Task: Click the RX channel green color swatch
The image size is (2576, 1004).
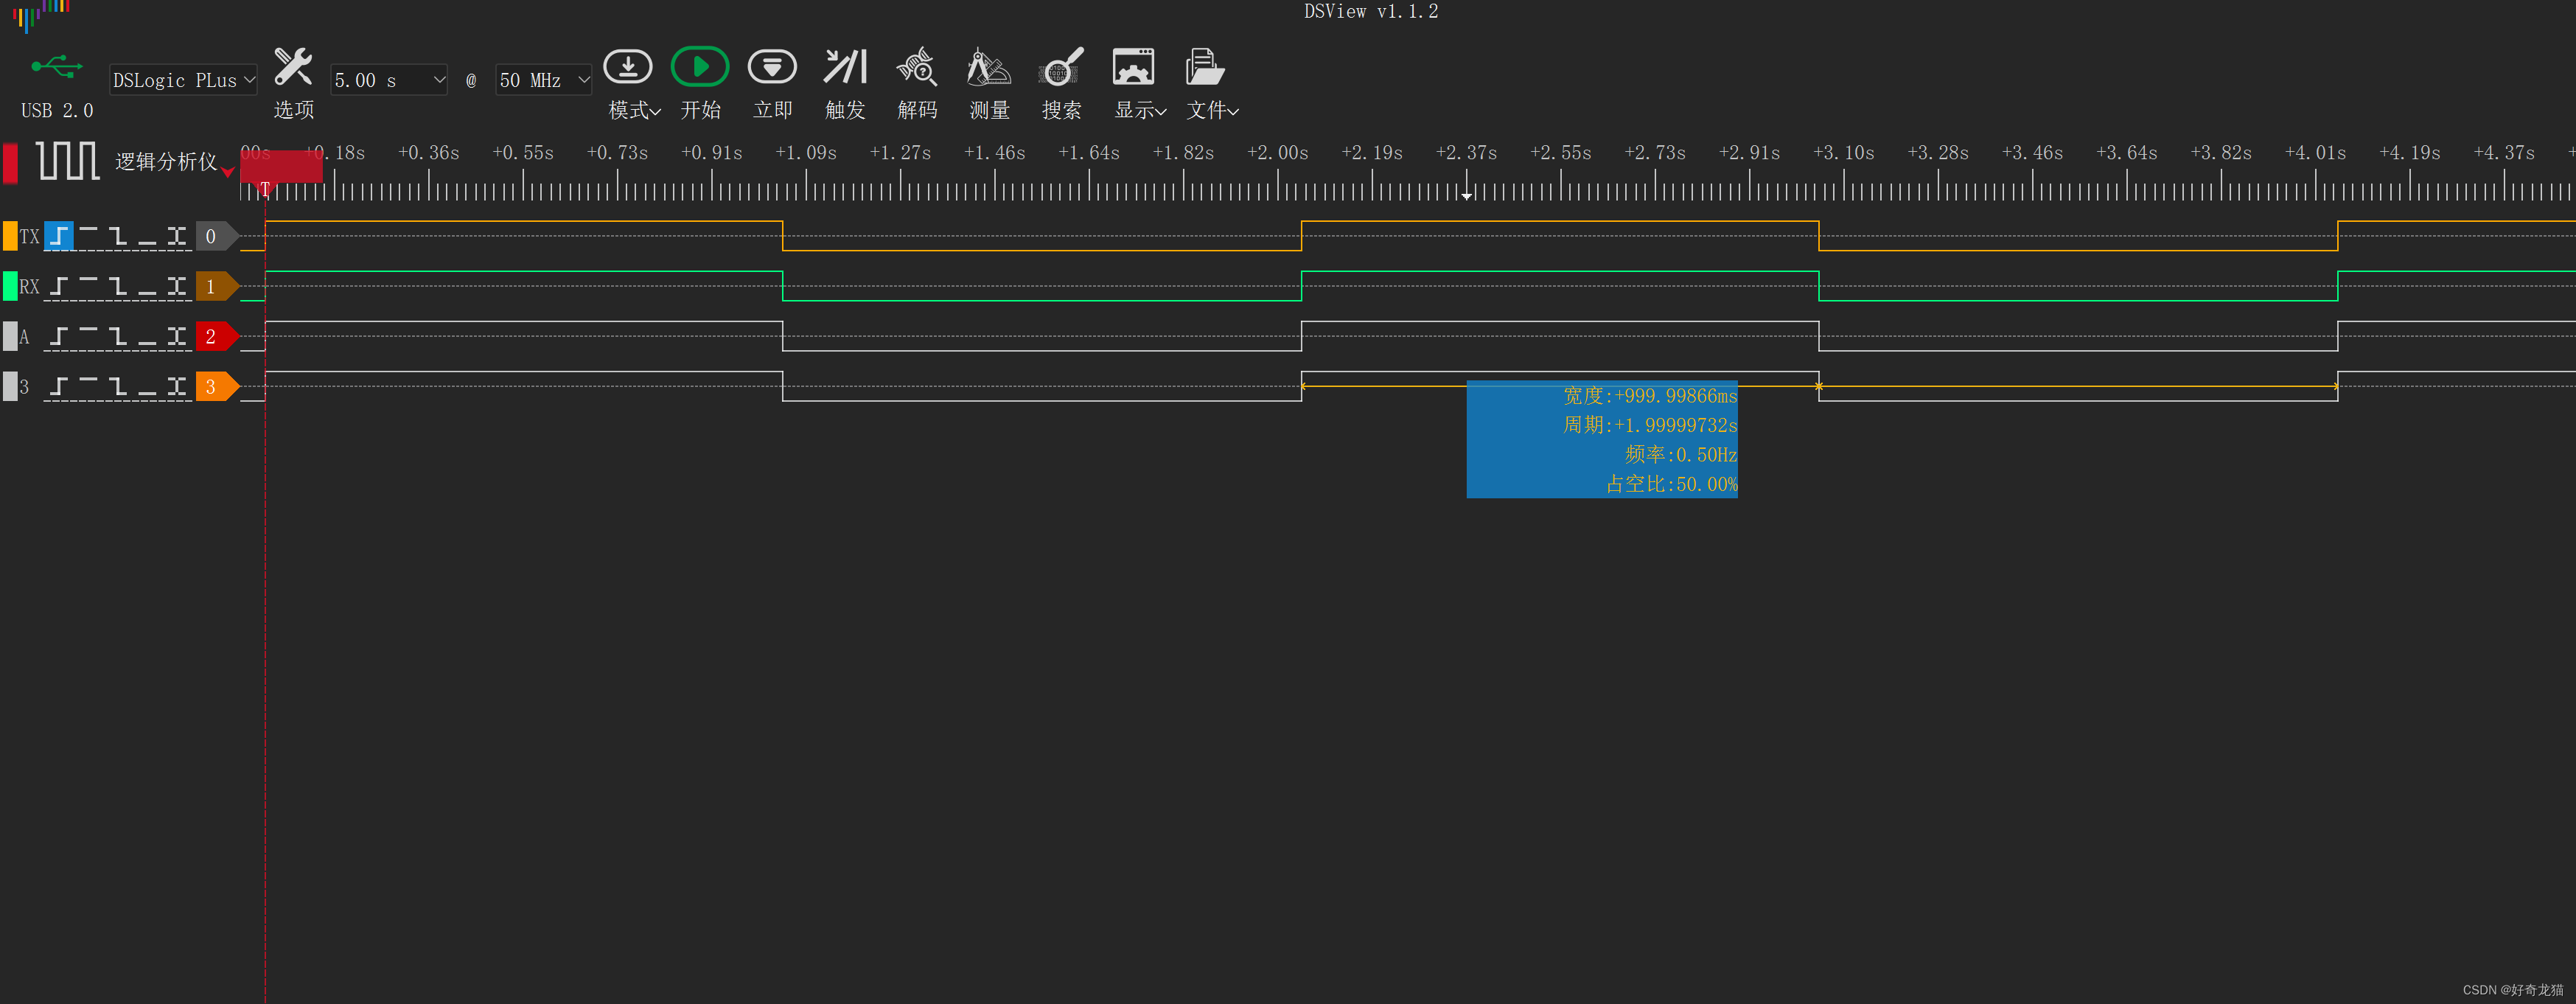Action: (x=10, y=286)
